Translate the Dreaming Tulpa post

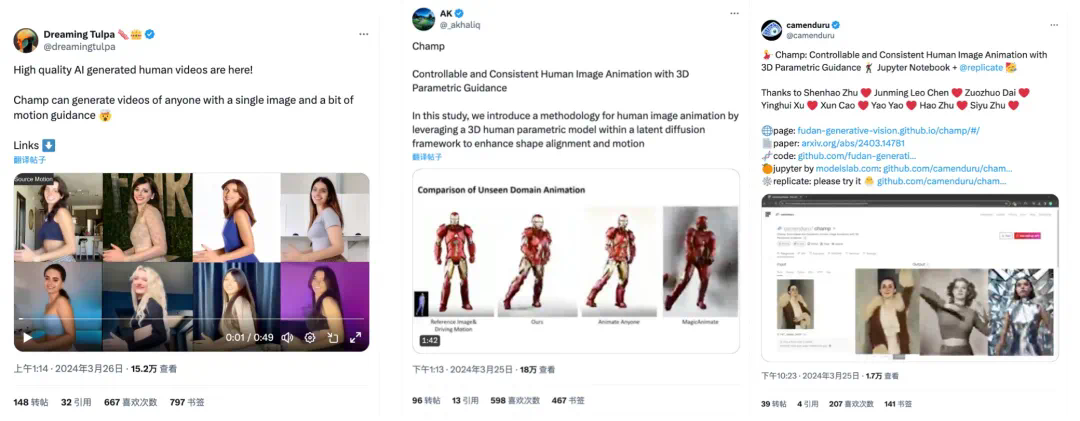29,160
